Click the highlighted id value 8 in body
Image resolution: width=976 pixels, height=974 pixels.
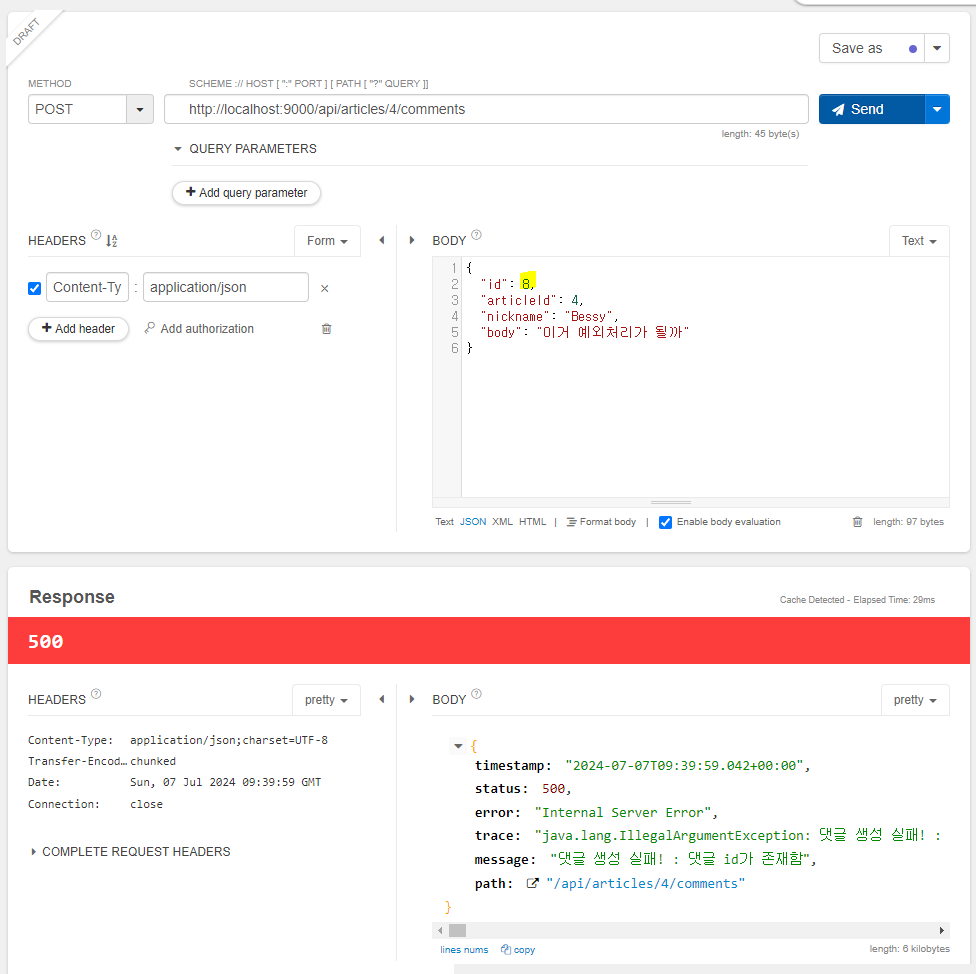coord(526,284)
